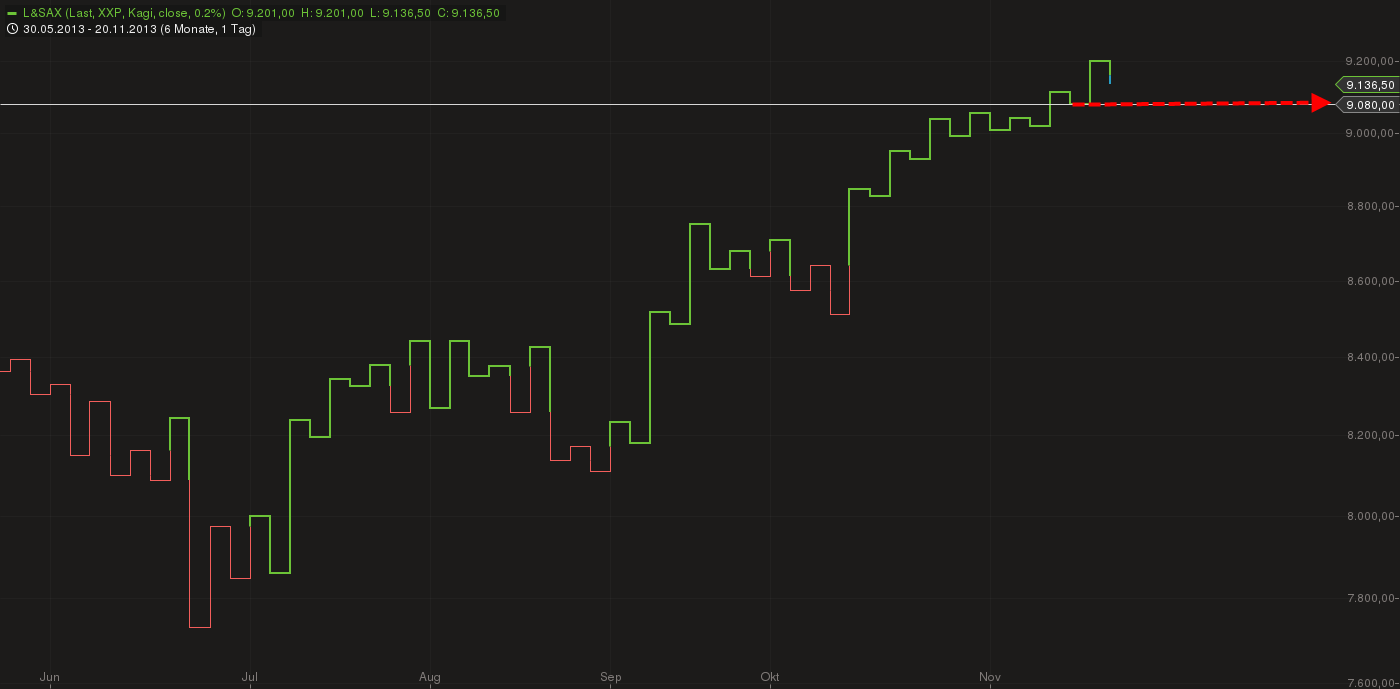Click the close value C: 9.136,50

click(468, 13)
